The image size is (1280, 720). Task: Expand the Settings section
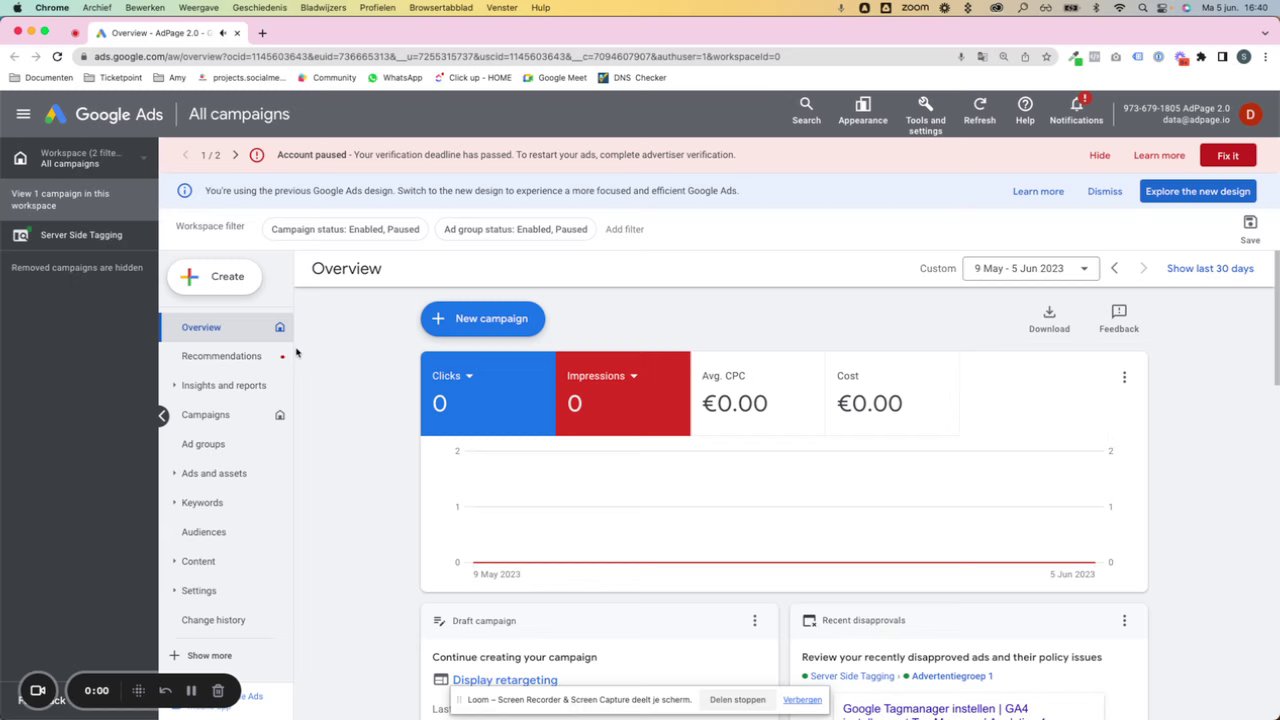coord(174,591)
